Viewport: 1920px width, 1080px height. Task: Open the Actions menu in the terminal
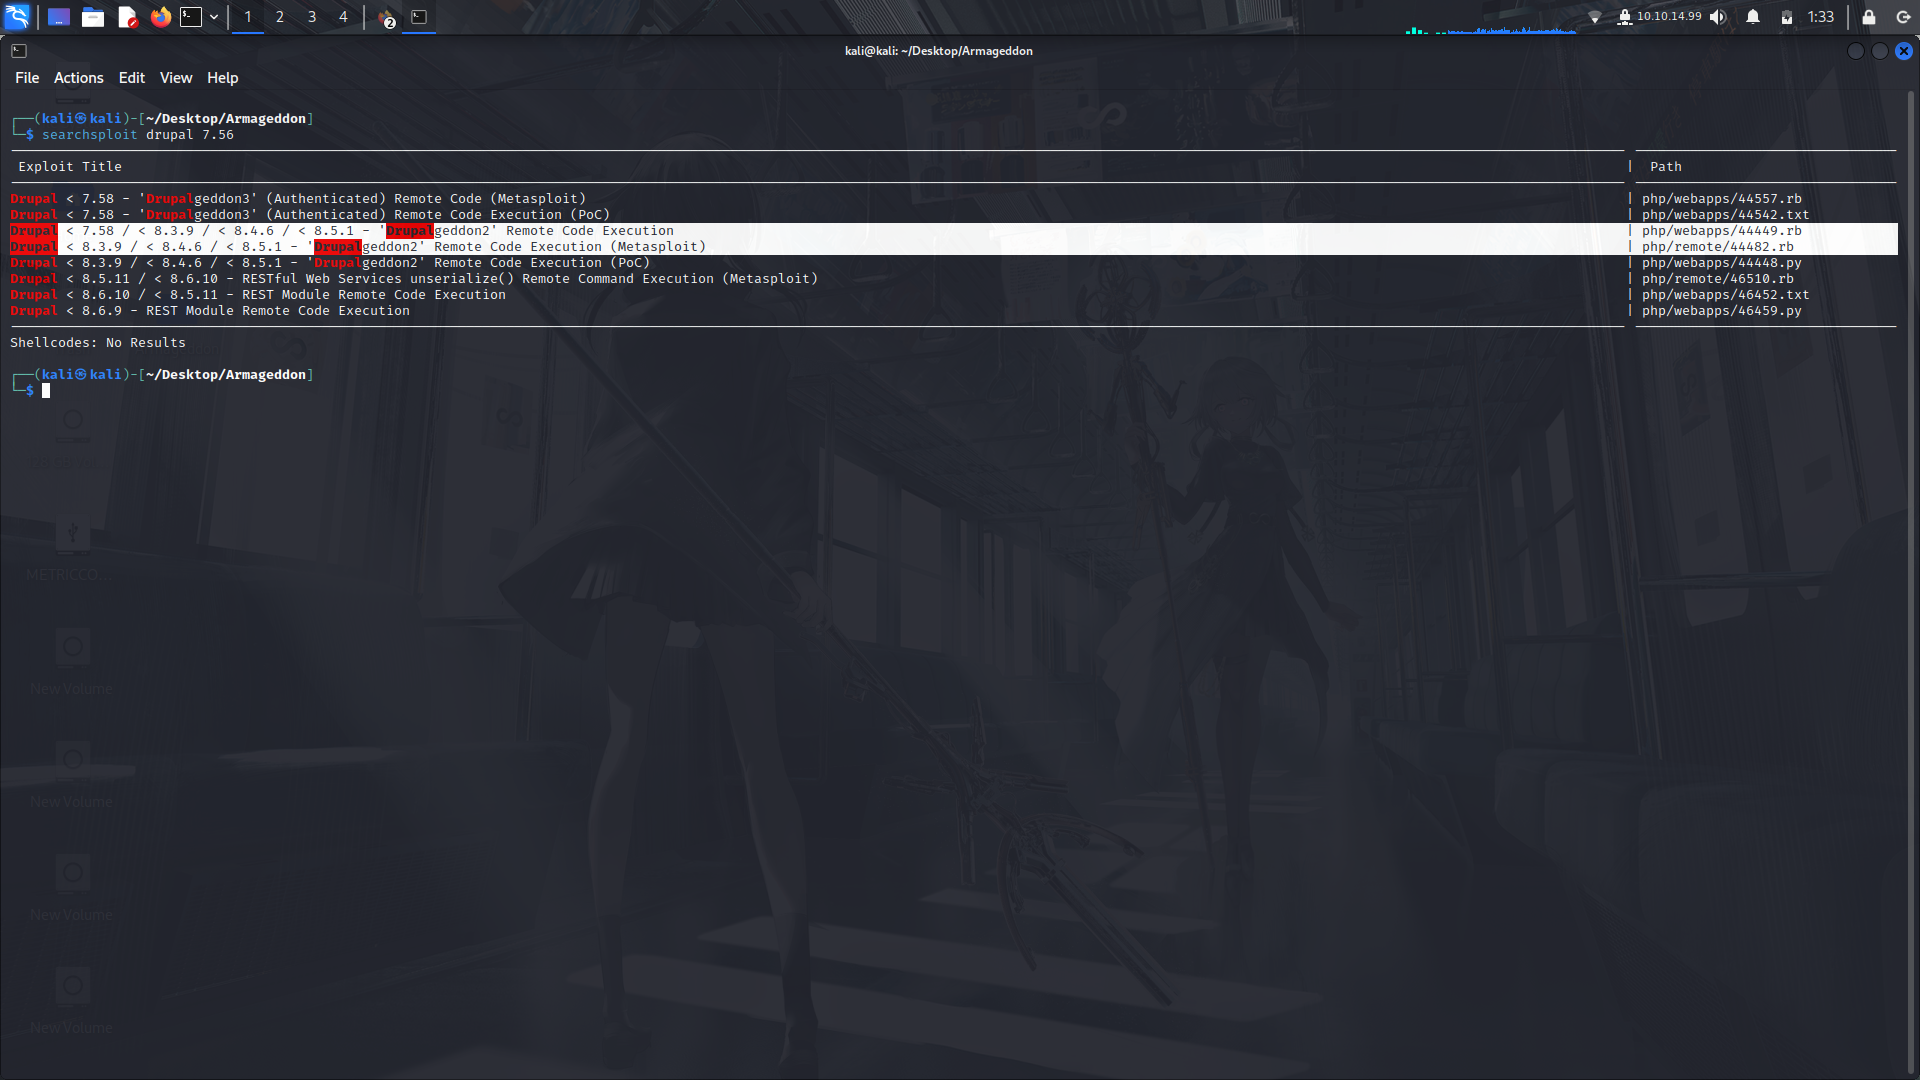pos(78,77)
